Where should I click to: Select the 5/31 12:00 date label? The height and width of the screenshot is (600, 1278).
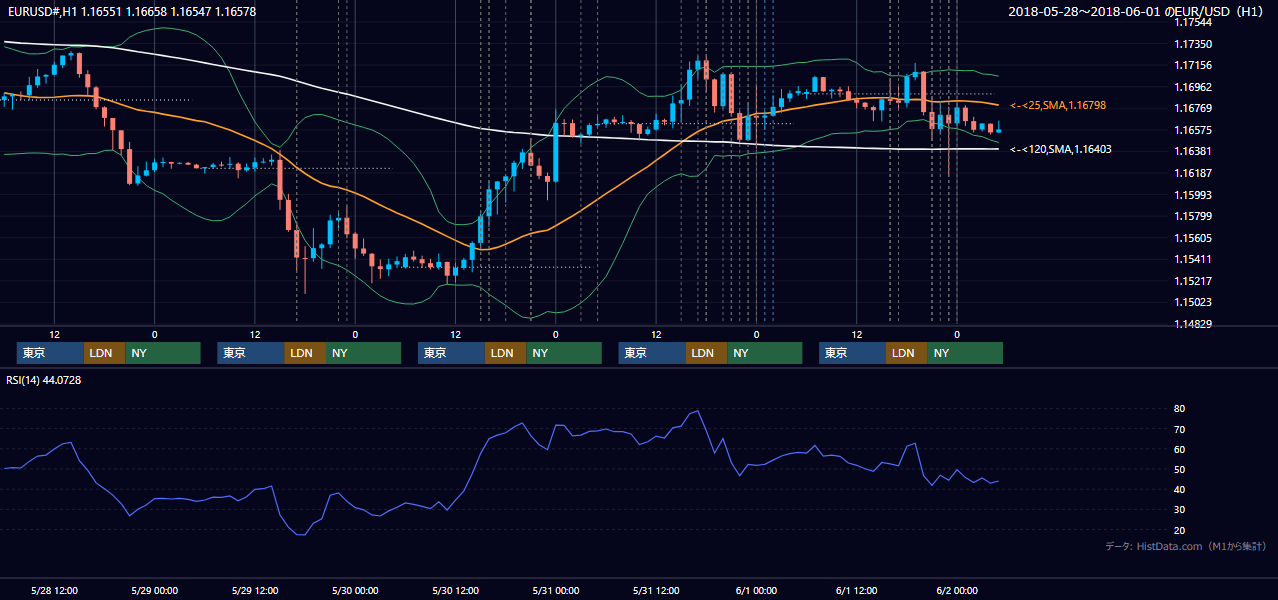click(x=656, y=590)
